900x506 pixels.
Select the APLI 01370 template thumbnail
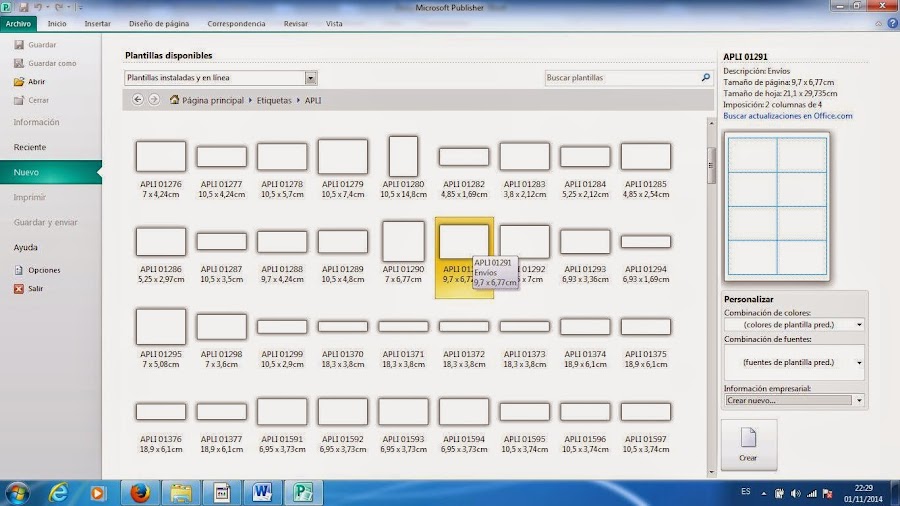point(343,326)
